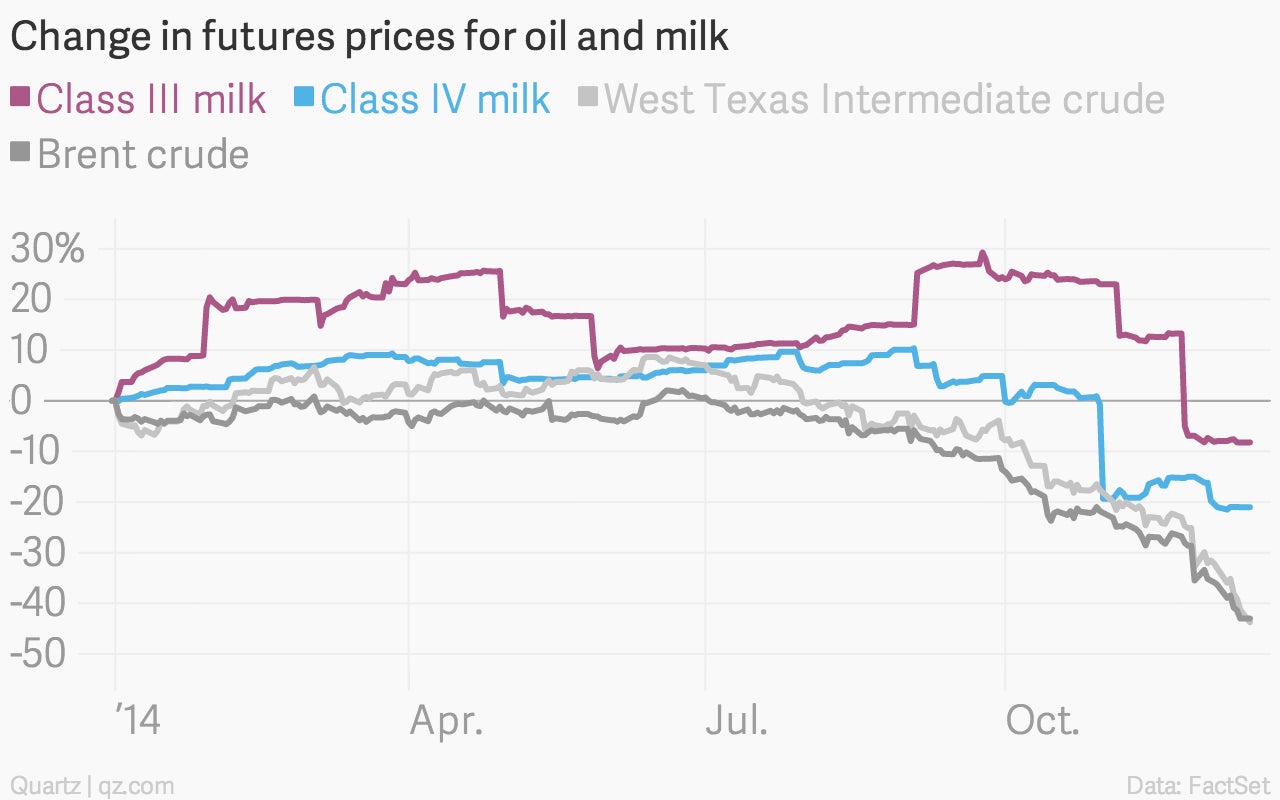Select the Brent crude legend label
The image size is (1280, 800).
tap(143, 154)
